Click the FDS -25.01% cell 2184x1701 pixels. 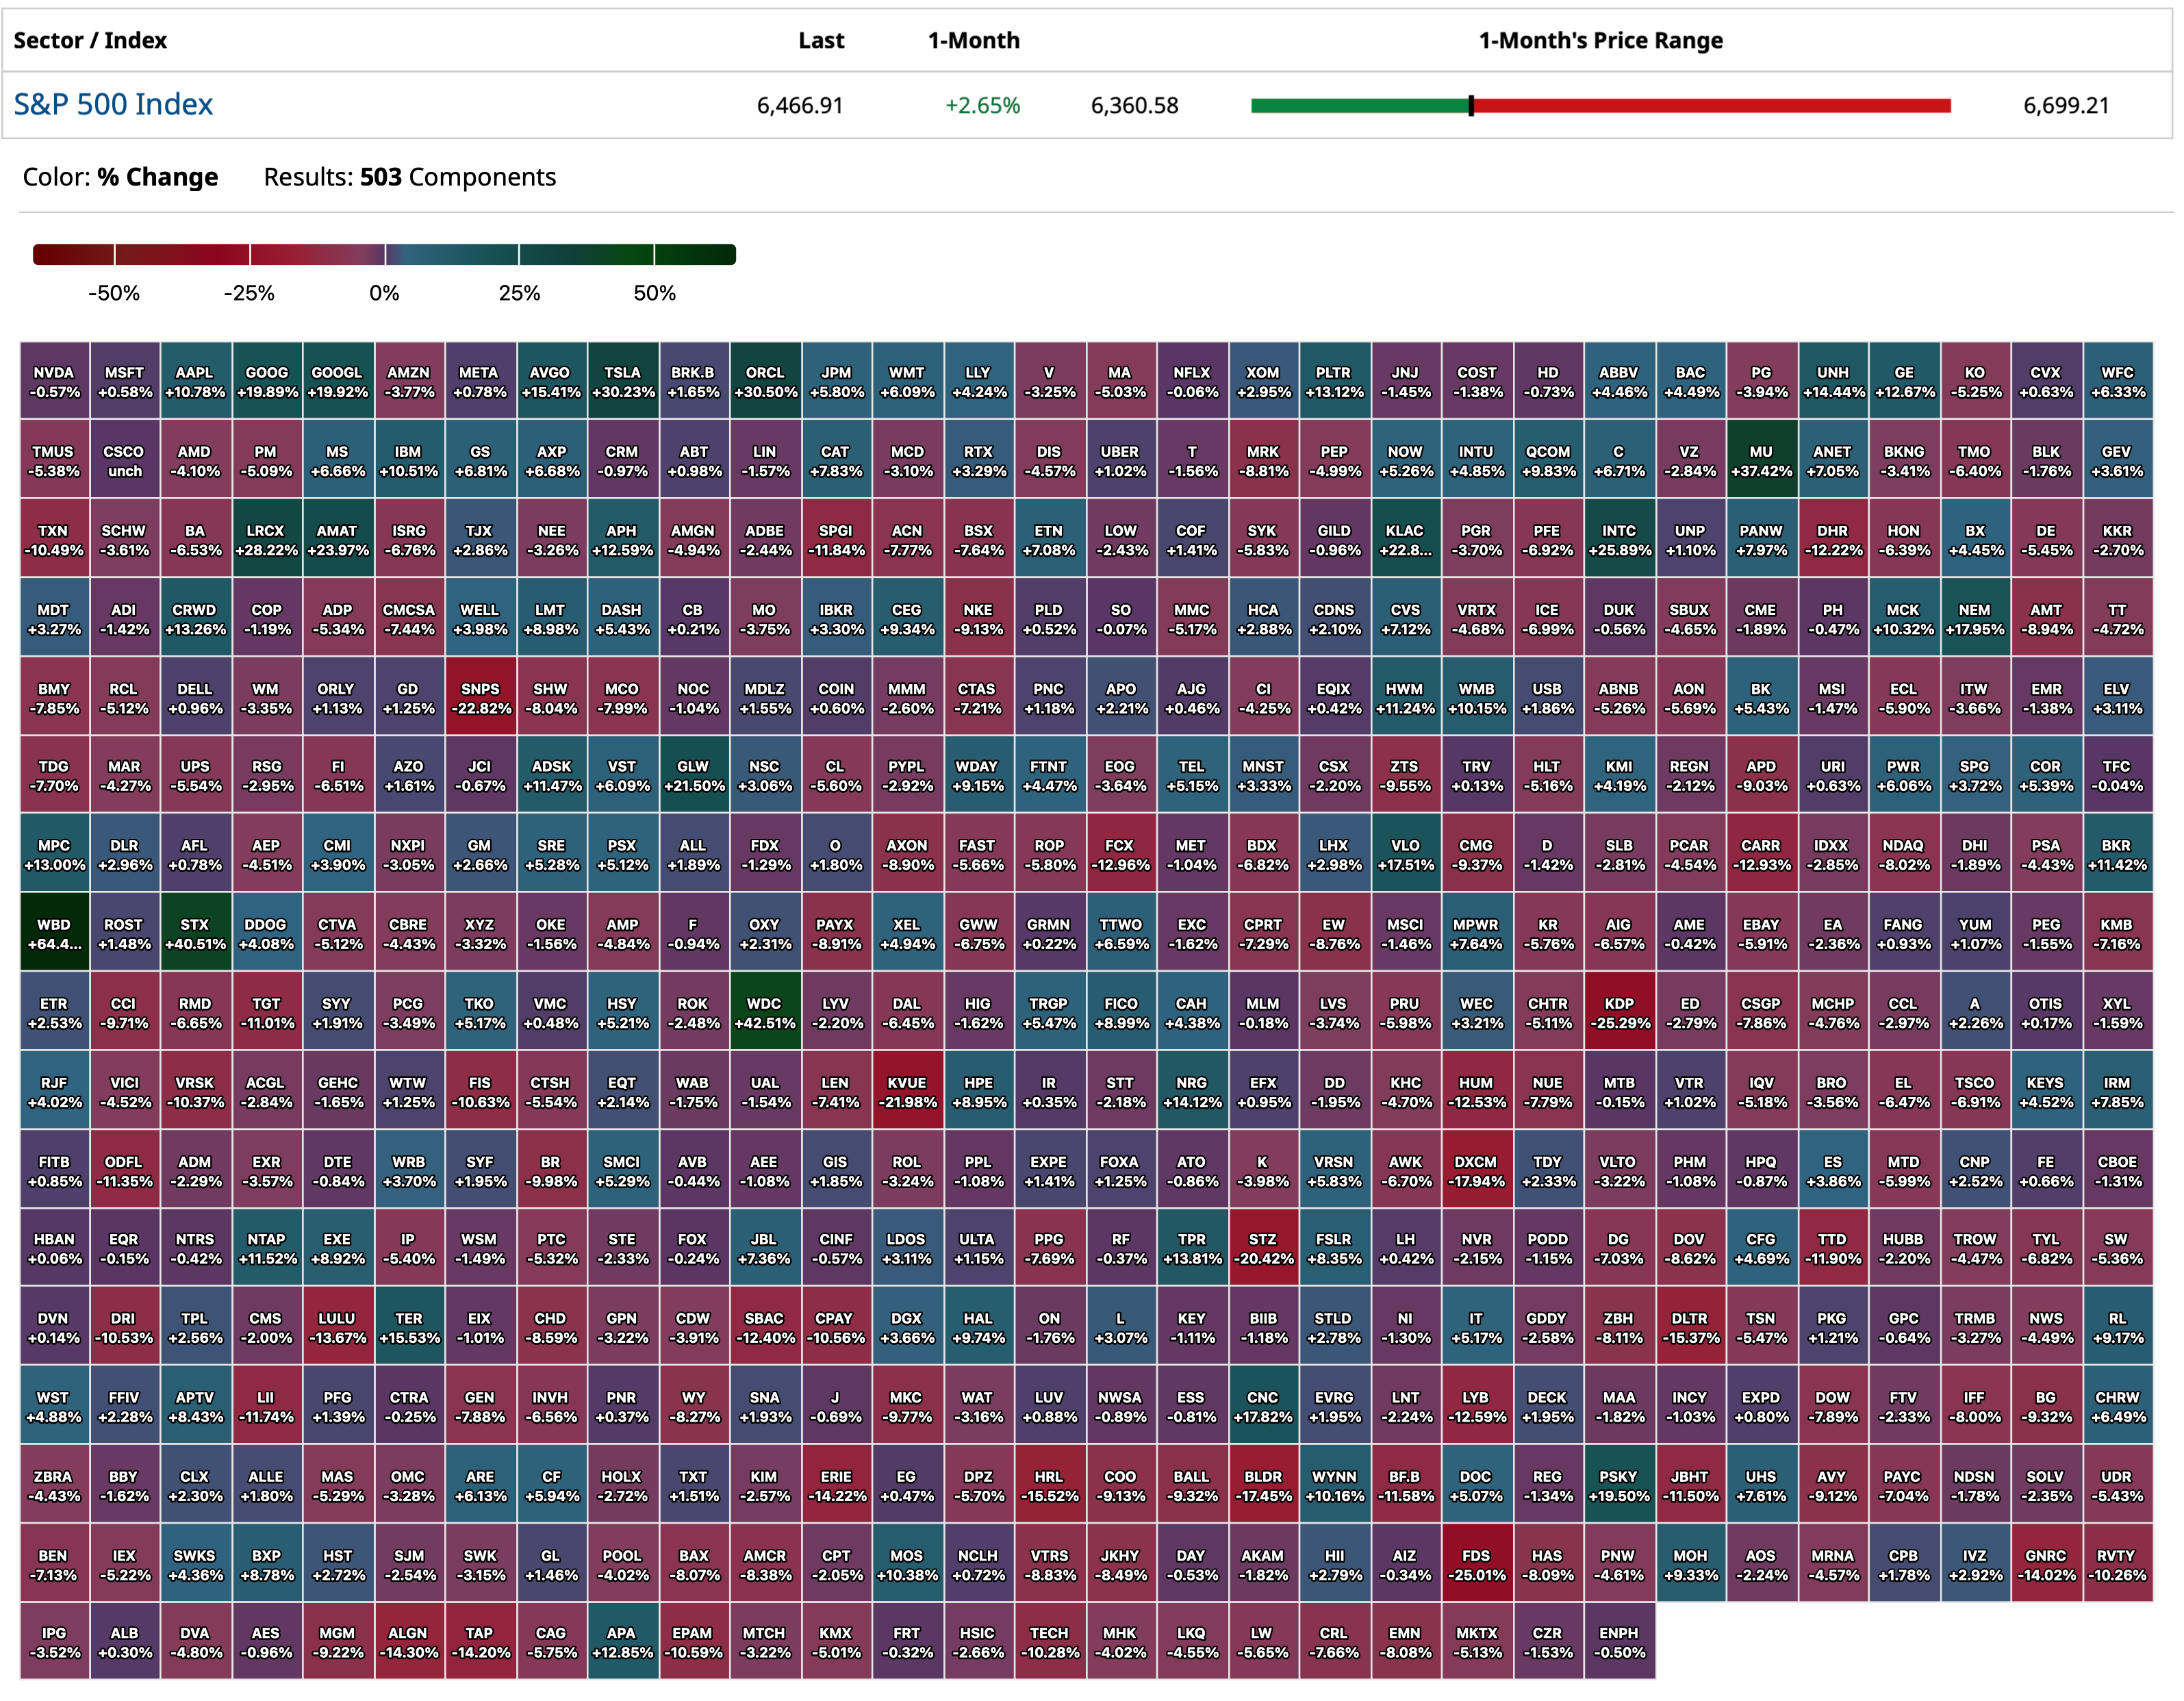tap(1476, 1565)
